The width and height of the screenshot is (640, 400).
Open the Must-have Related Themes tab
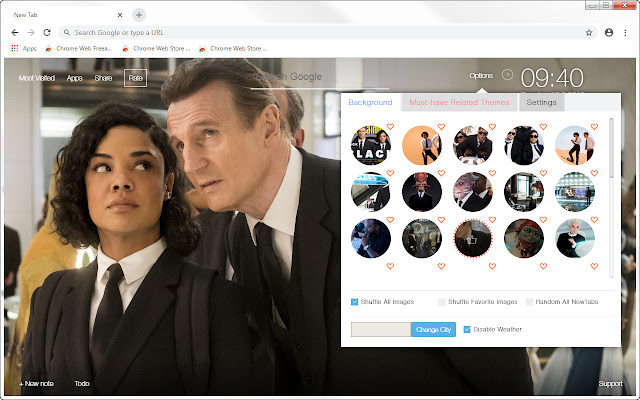point(459,102)
